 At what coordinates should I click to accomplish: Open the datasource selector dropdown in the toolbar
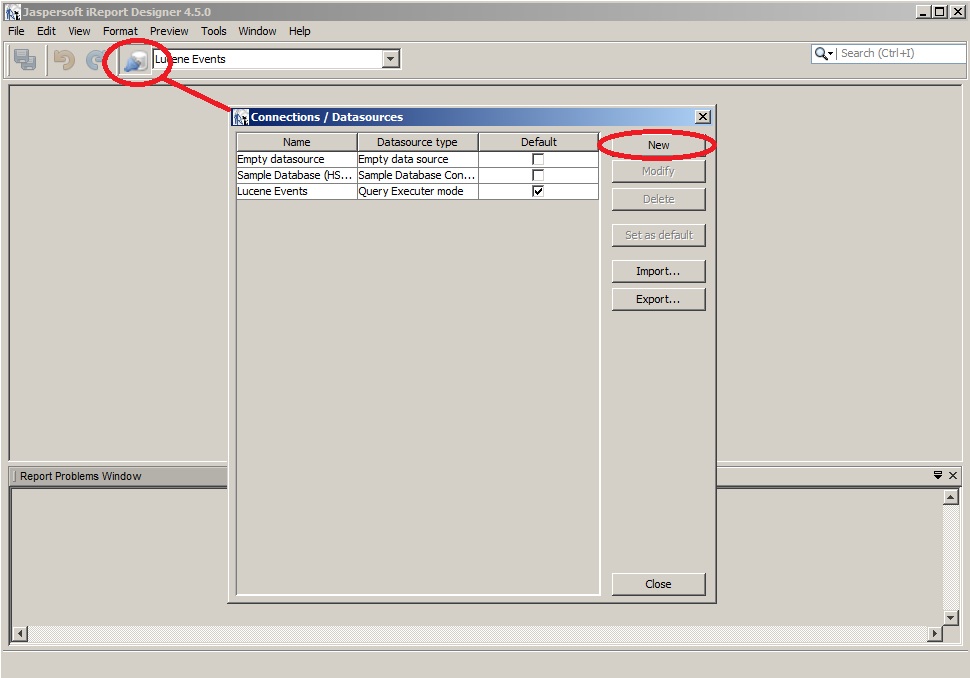point(391,58)
